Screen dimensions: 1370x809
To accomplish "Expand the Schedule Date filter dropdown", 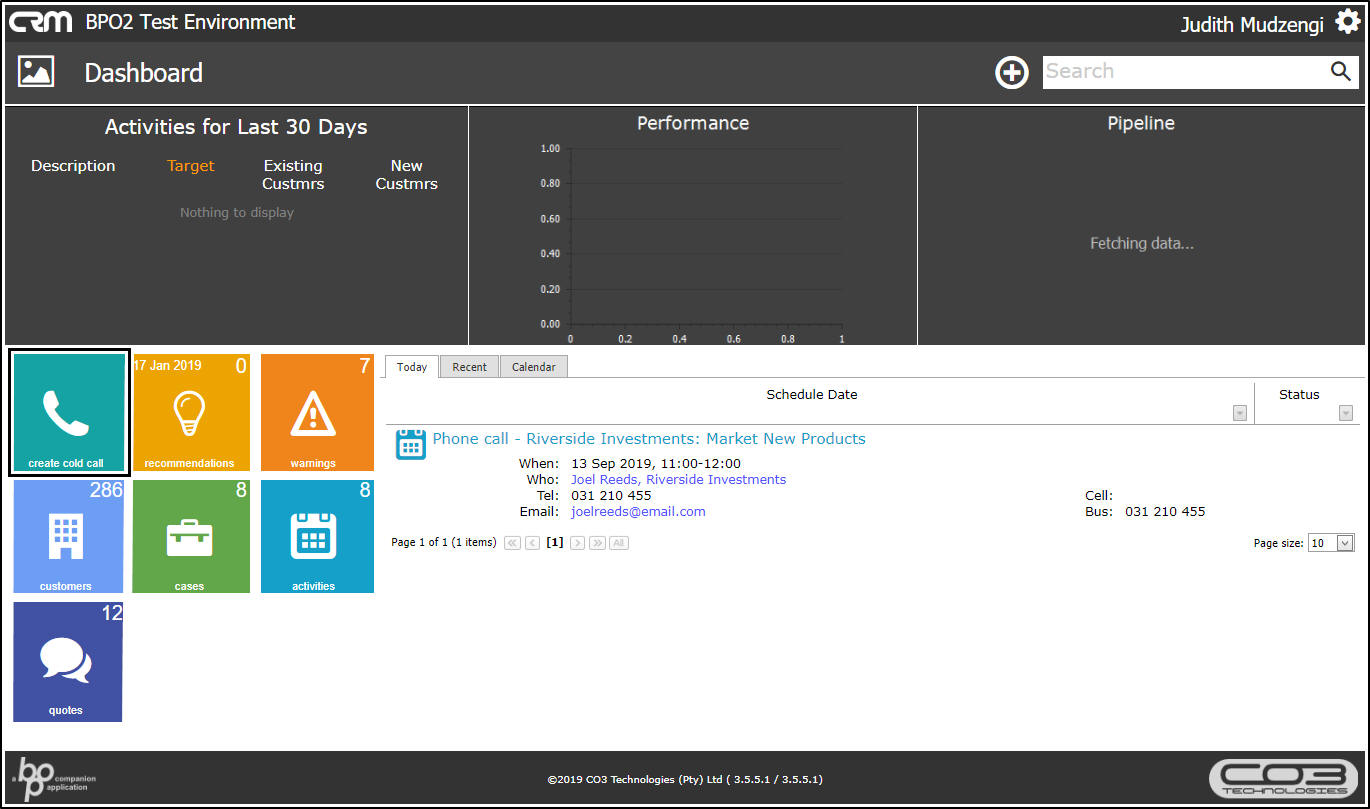I will coord(1240,413).
